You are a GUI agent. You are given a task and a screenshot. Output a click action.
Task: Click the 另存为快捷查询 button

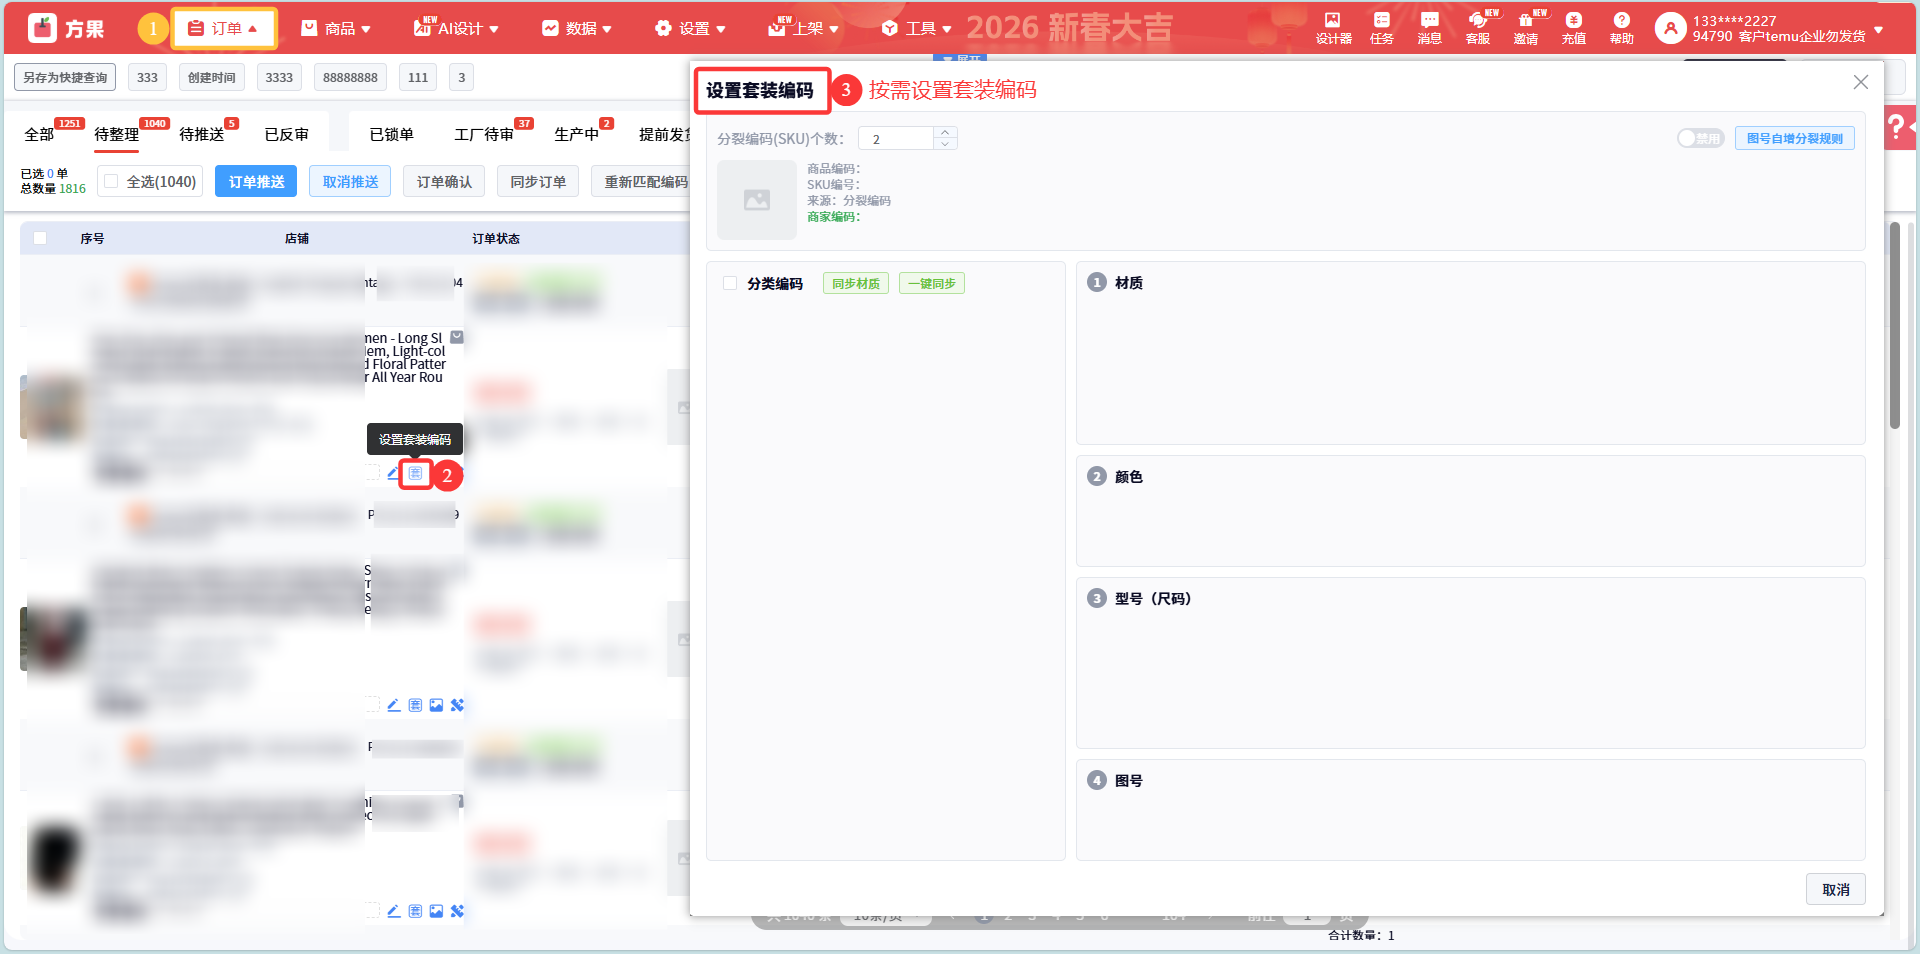[65, 77]
